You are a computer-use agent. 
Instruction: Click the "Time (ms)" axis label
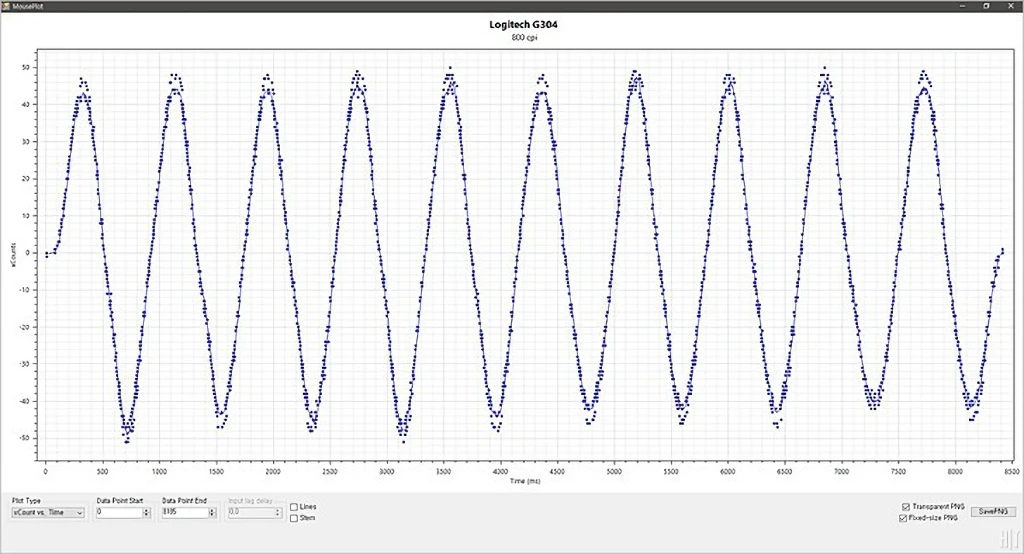click(525, 481)
